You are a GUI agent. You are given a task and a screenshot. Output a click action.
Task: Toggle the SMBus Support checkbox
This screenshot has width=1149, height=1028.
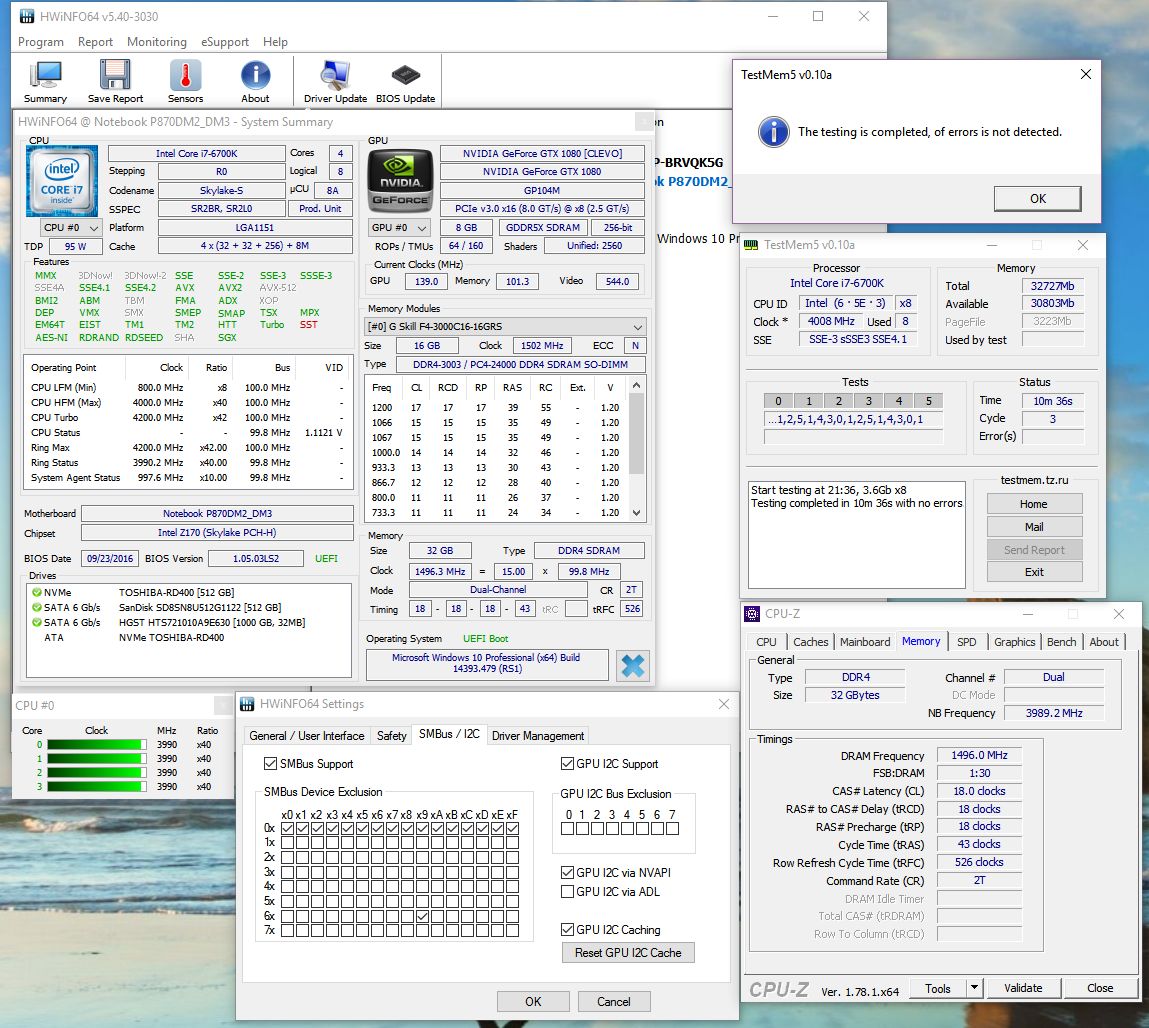270,763
